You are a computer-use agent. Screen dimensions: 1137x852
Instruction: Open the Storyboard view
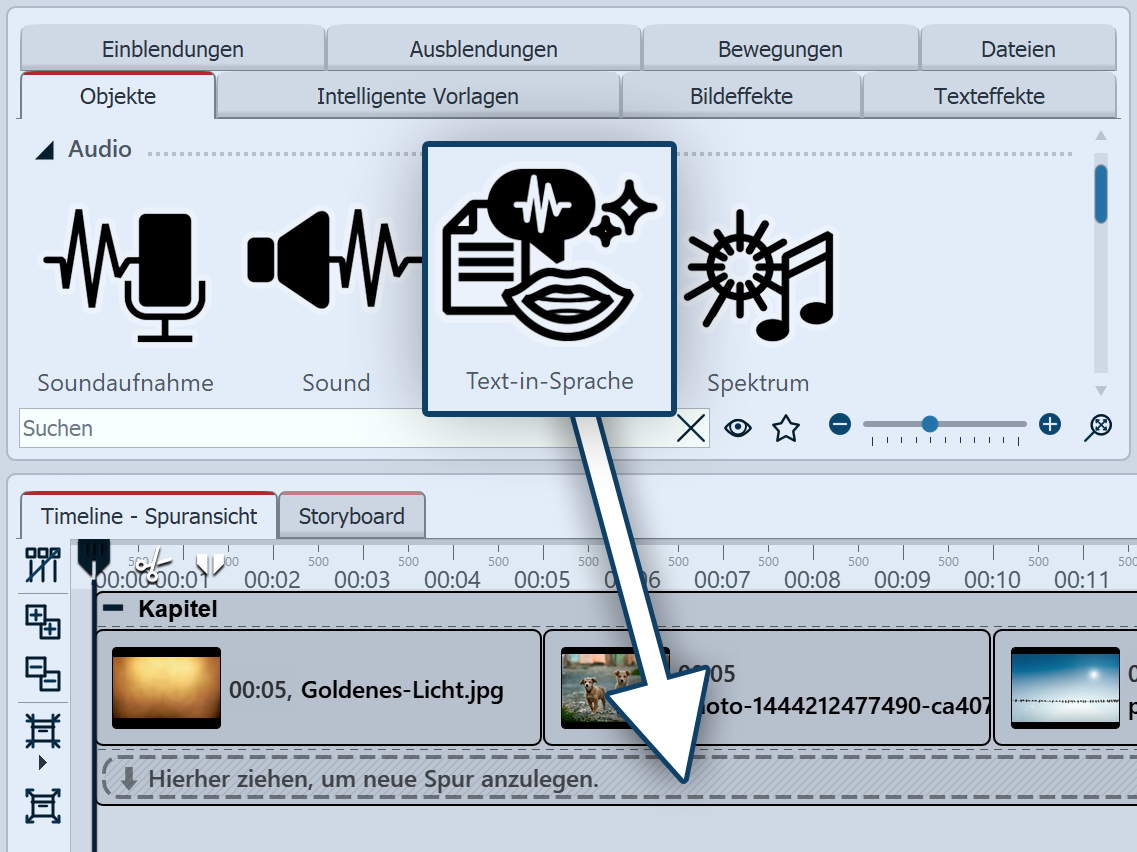click(x=351, y=514)
